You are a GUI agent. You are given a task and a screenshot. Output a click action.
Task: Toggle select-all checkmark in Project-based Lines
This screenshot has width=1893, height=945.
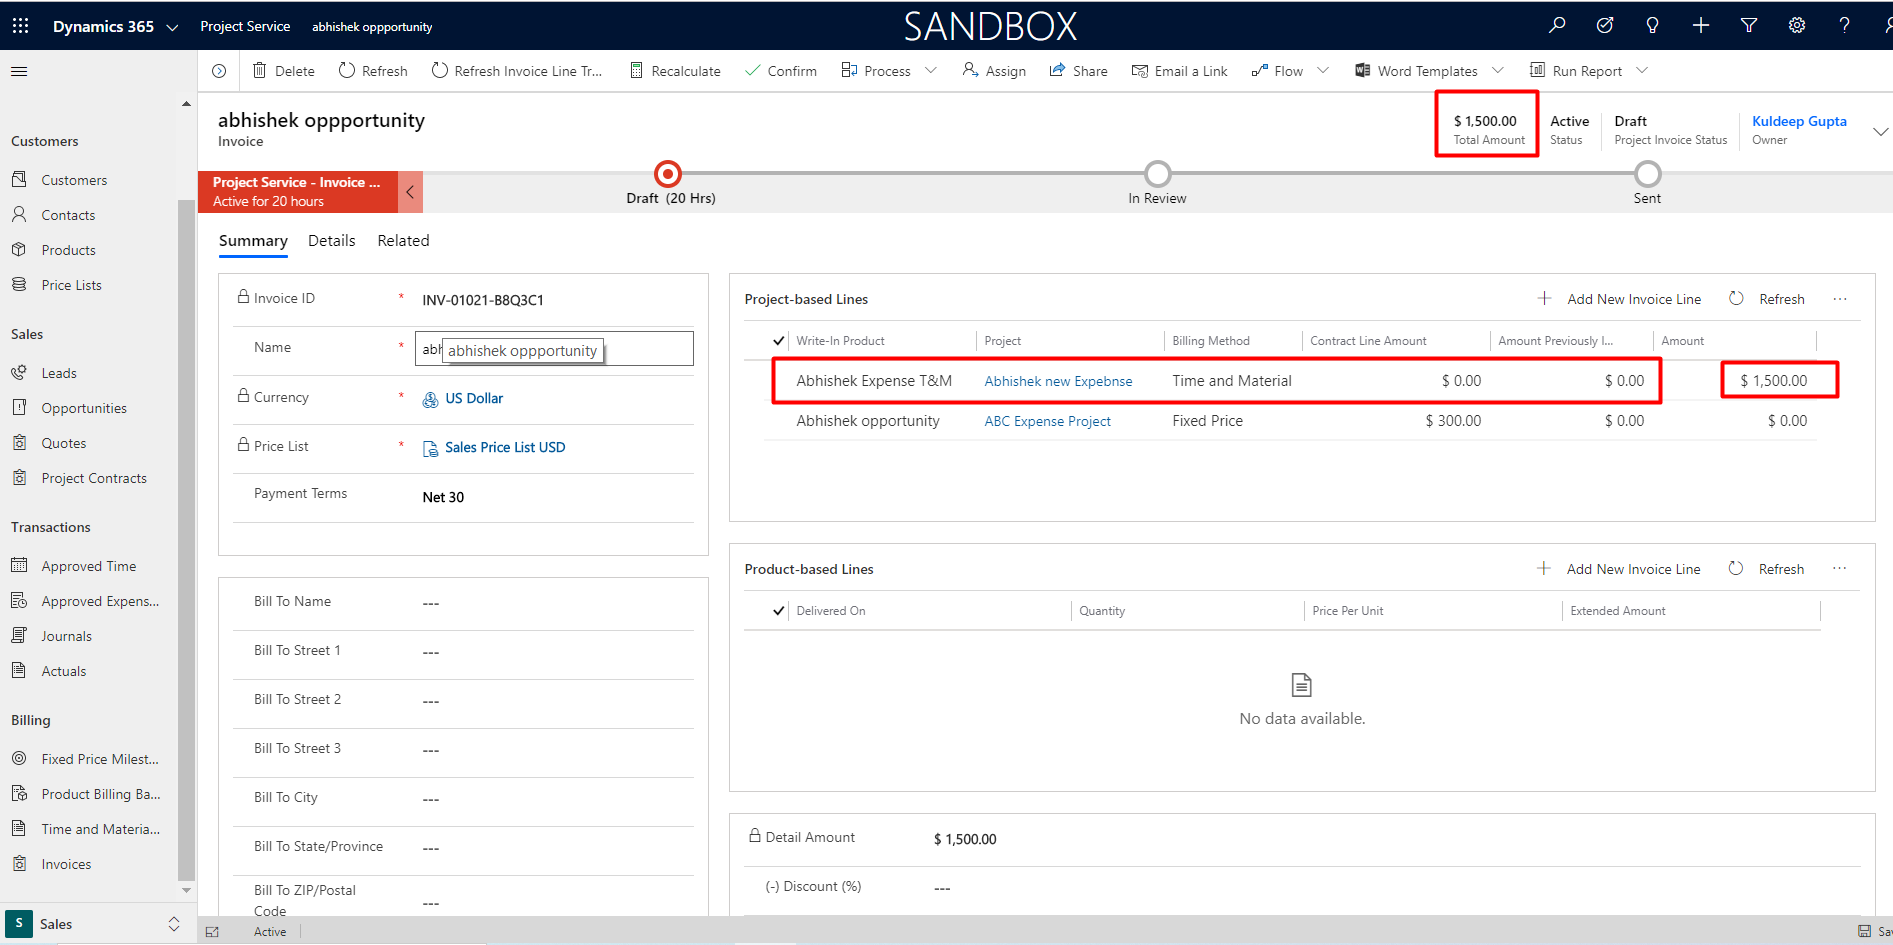(779, 341)
